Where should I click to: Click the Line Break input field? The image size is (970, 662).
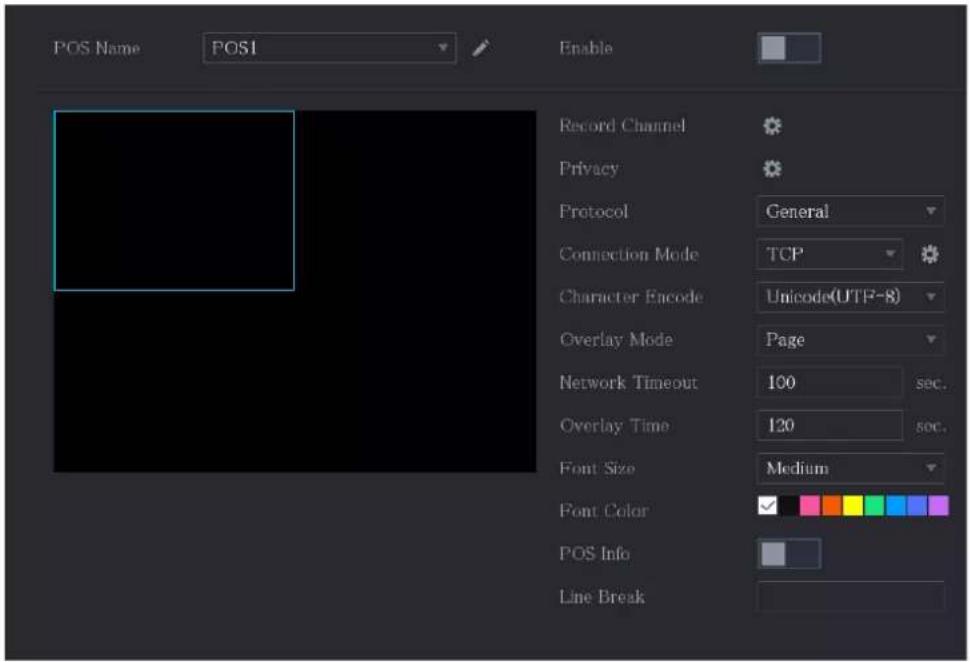coord(850,596)
